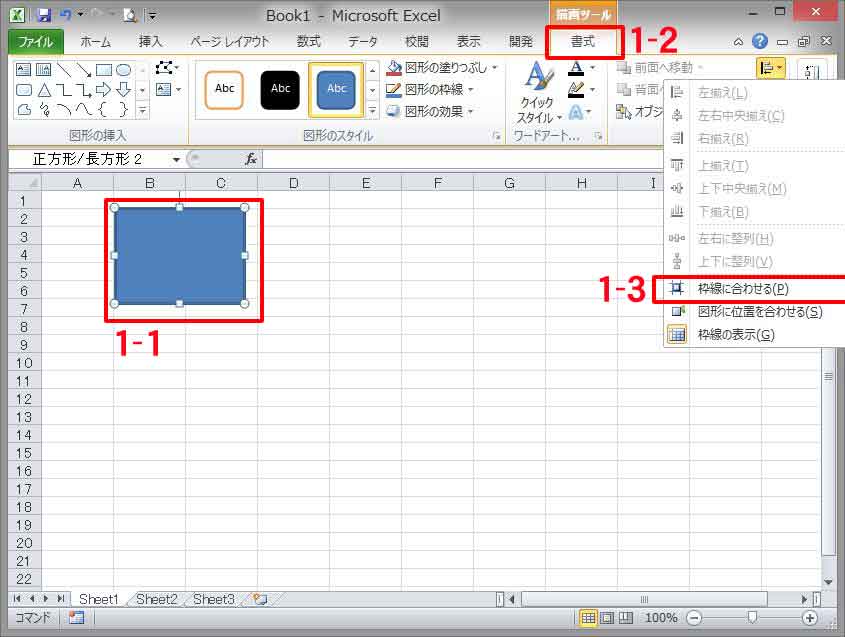Toggle 枠線の表示 (View Gridlines)
The image size is (845, 637).
[x=735, y=335]
